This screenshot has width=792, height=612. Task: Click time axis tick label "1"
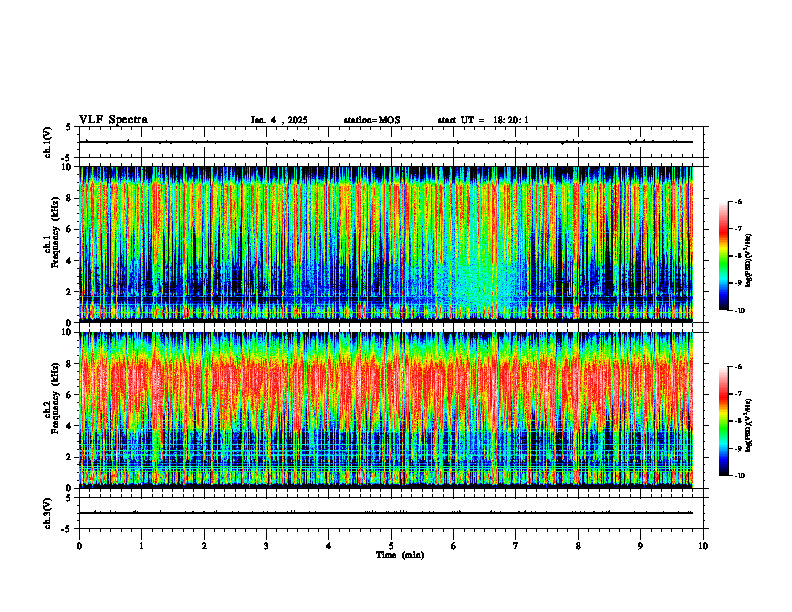(x=141, y=546)
